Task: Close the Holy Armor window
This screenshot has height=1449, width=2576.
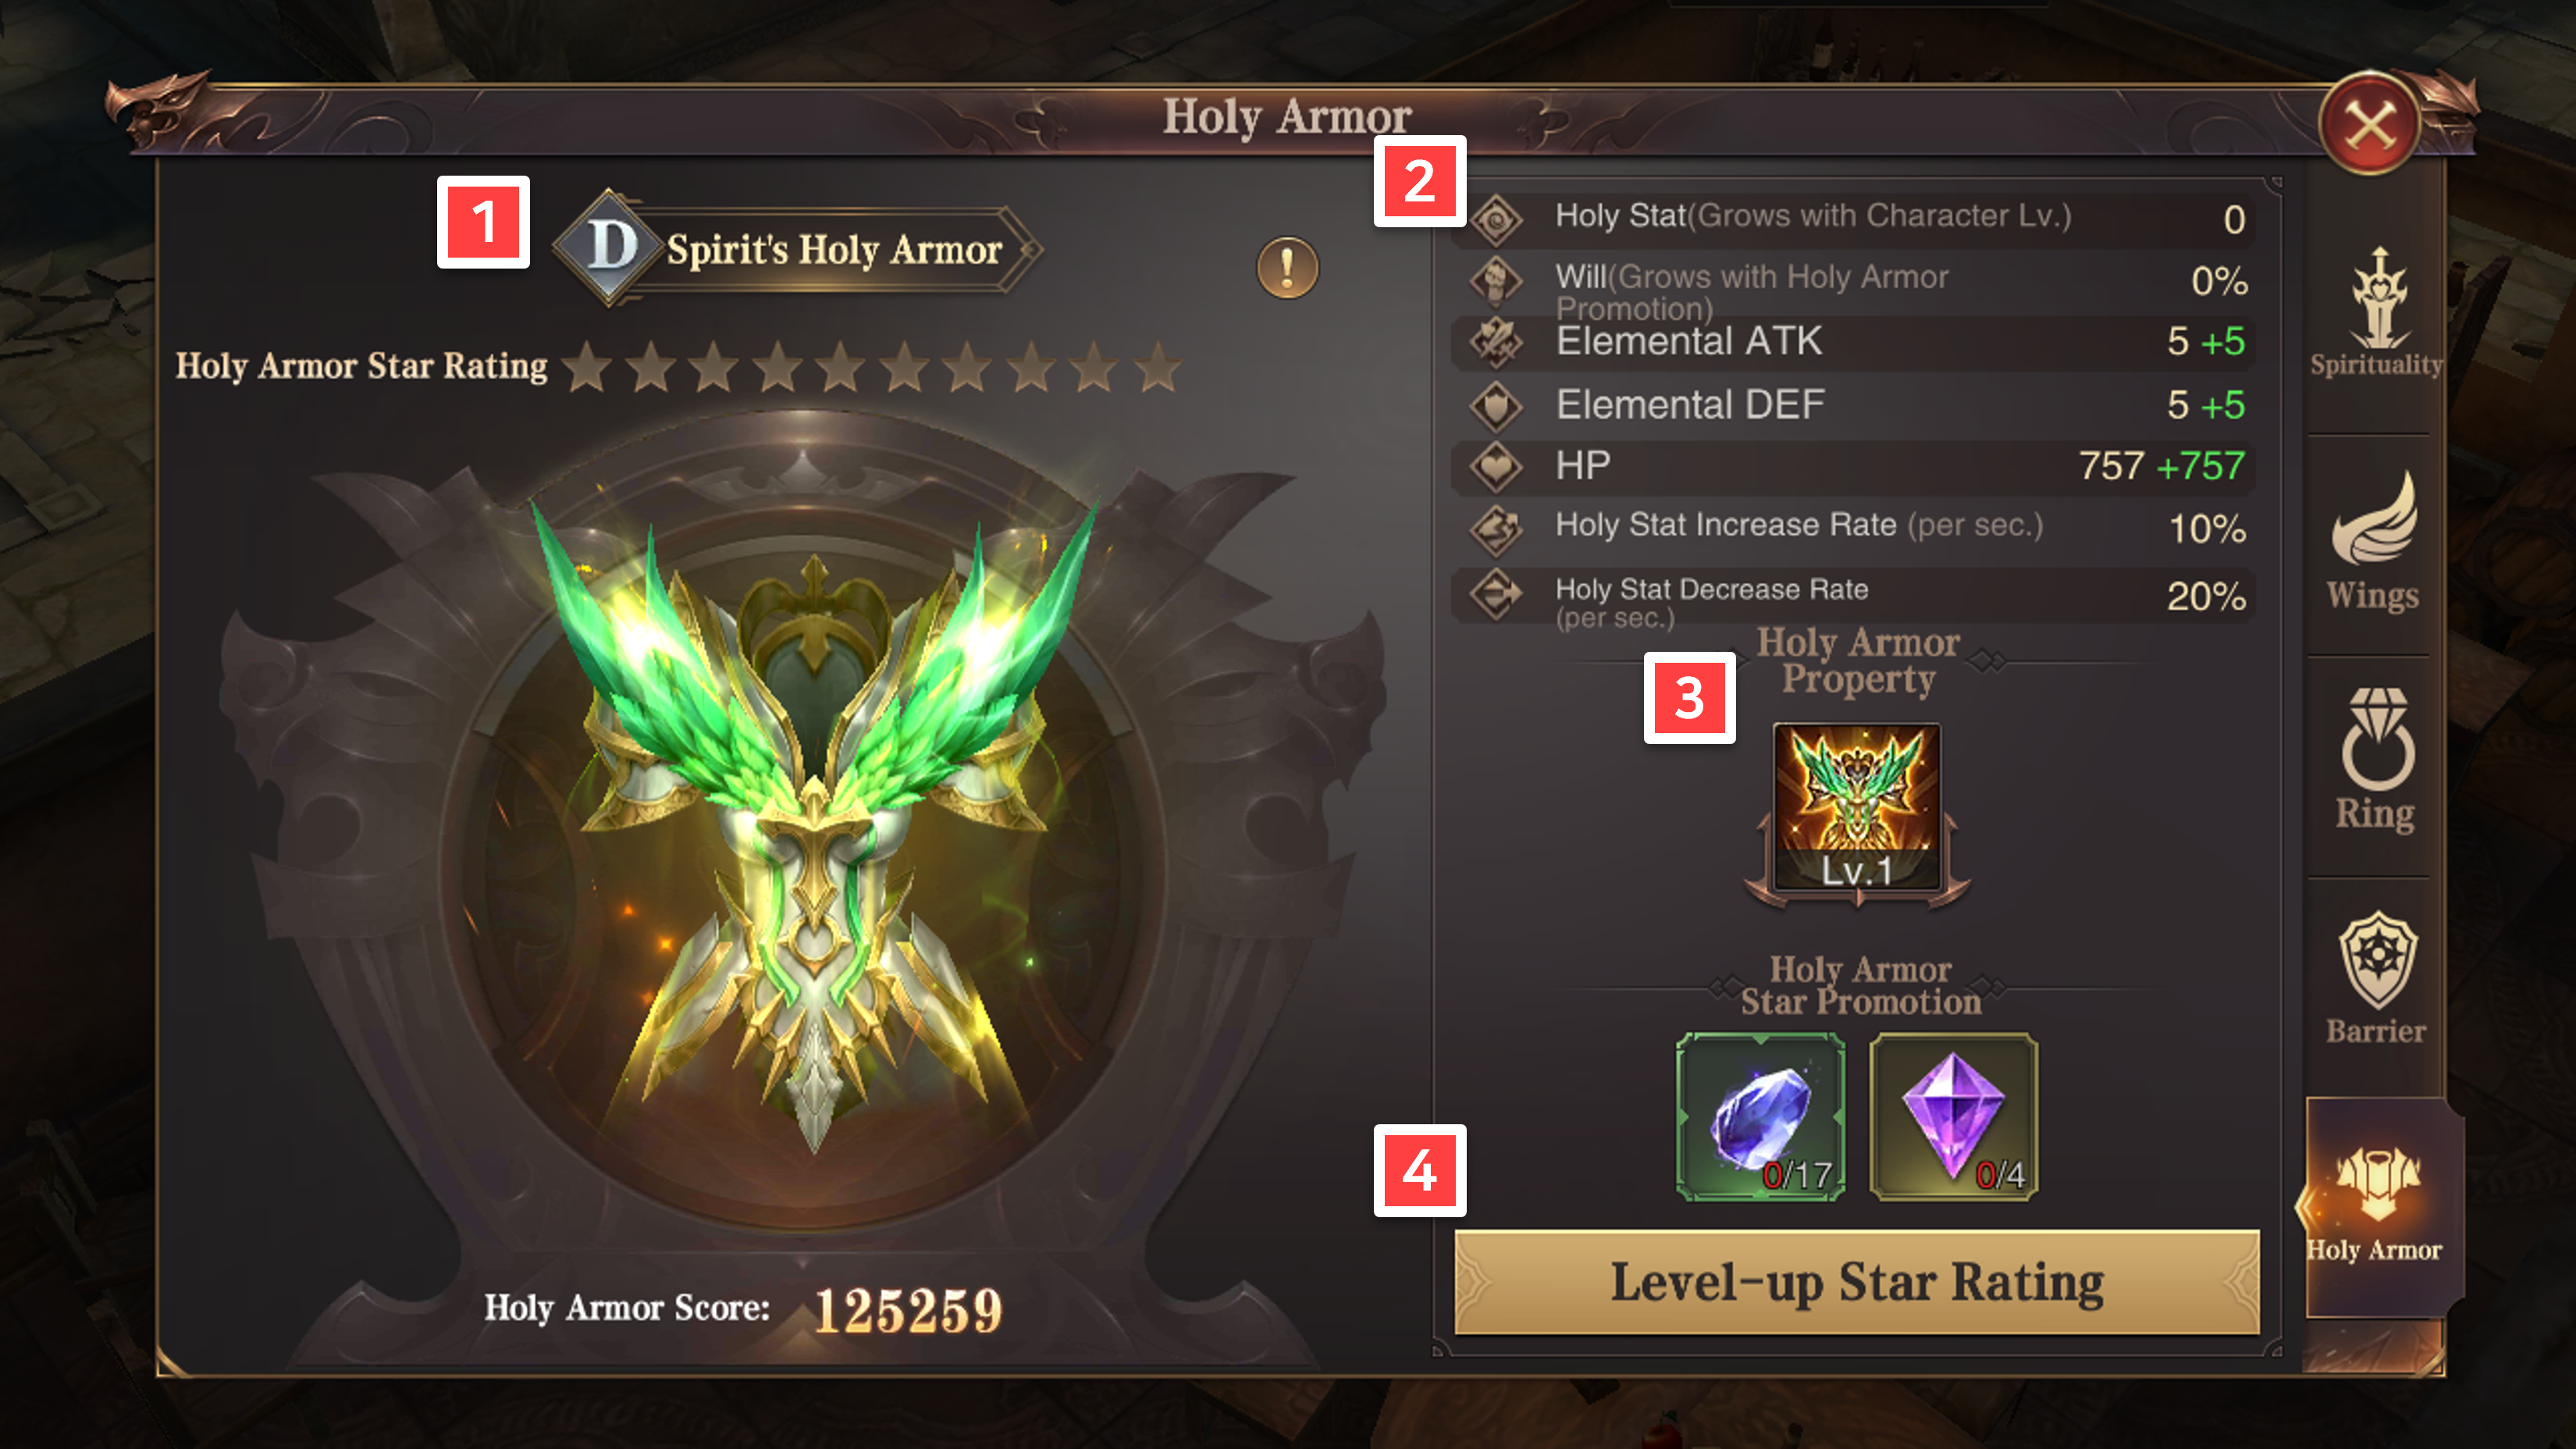Action: [x=2370, y=124]
